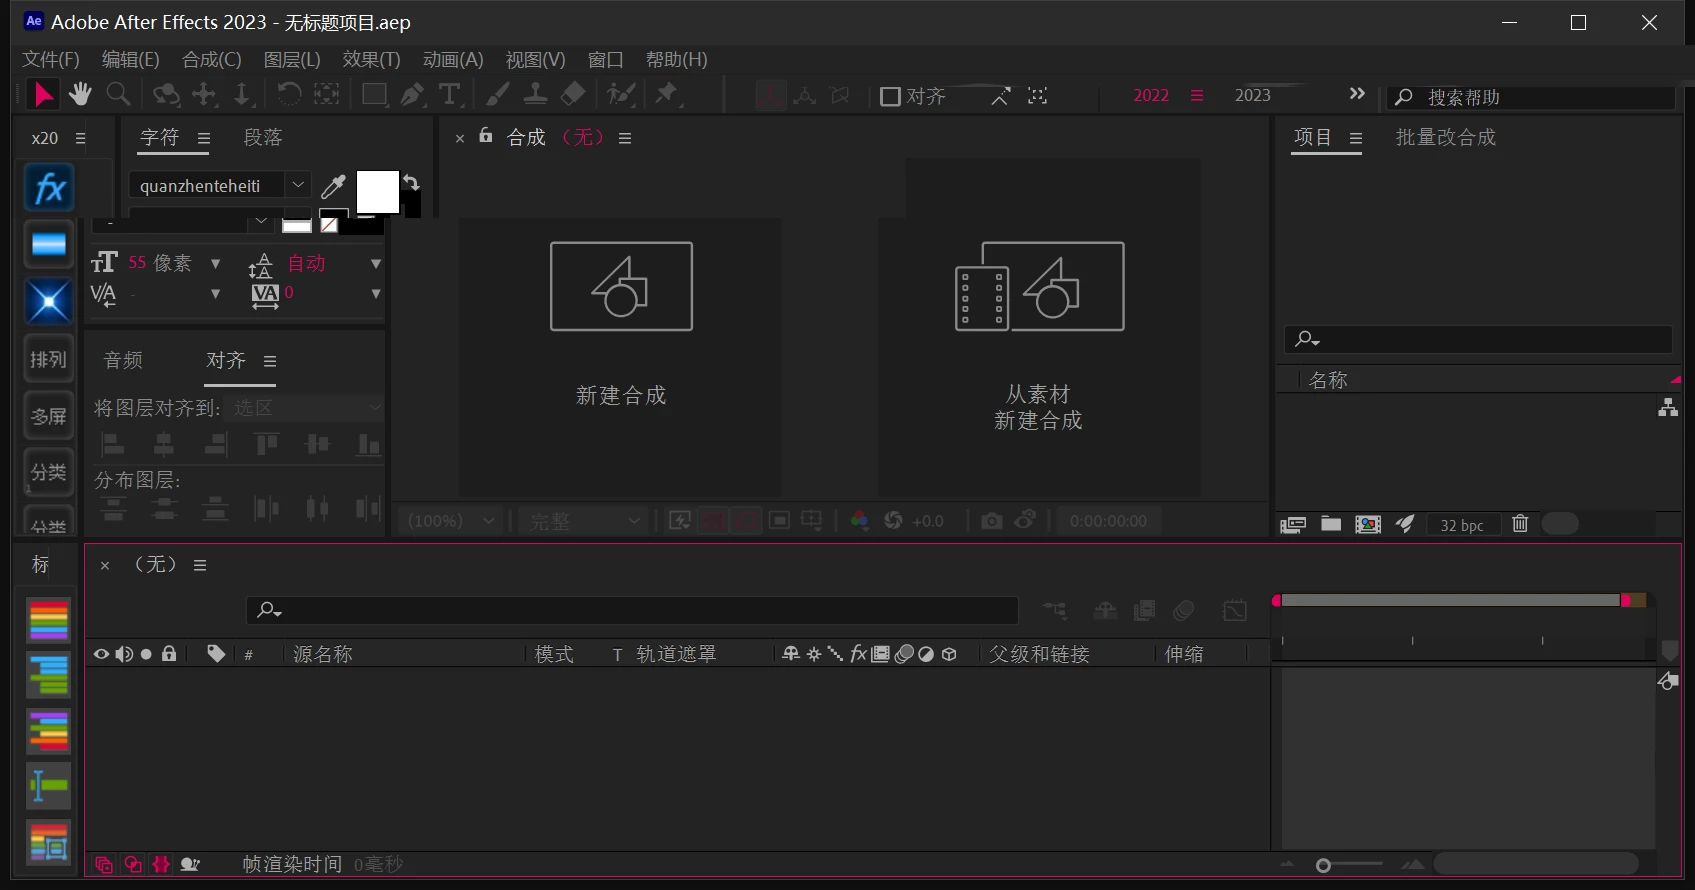Select the Puppet Pin tool
This screenshot has height=890, width=1695.
point(666,95)
